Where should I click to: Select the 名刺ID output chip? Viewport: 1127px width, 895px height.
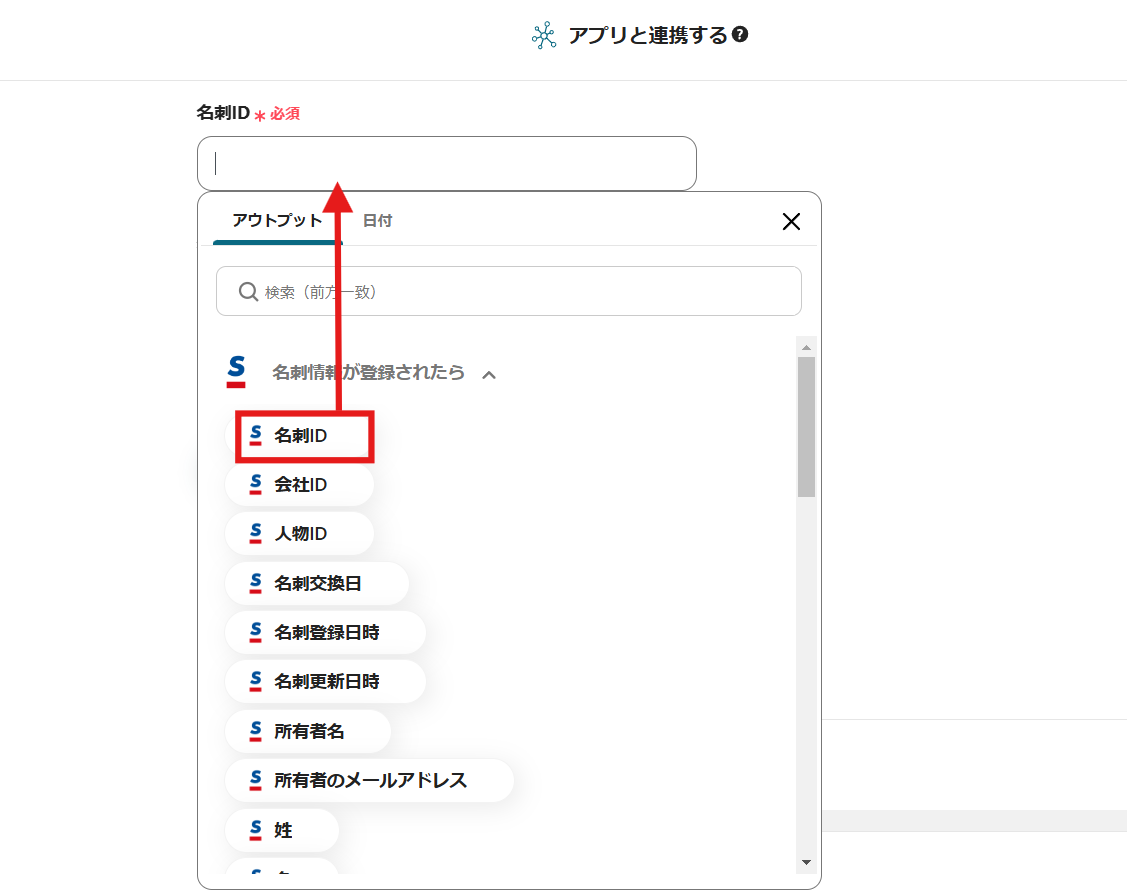(300, 436)
